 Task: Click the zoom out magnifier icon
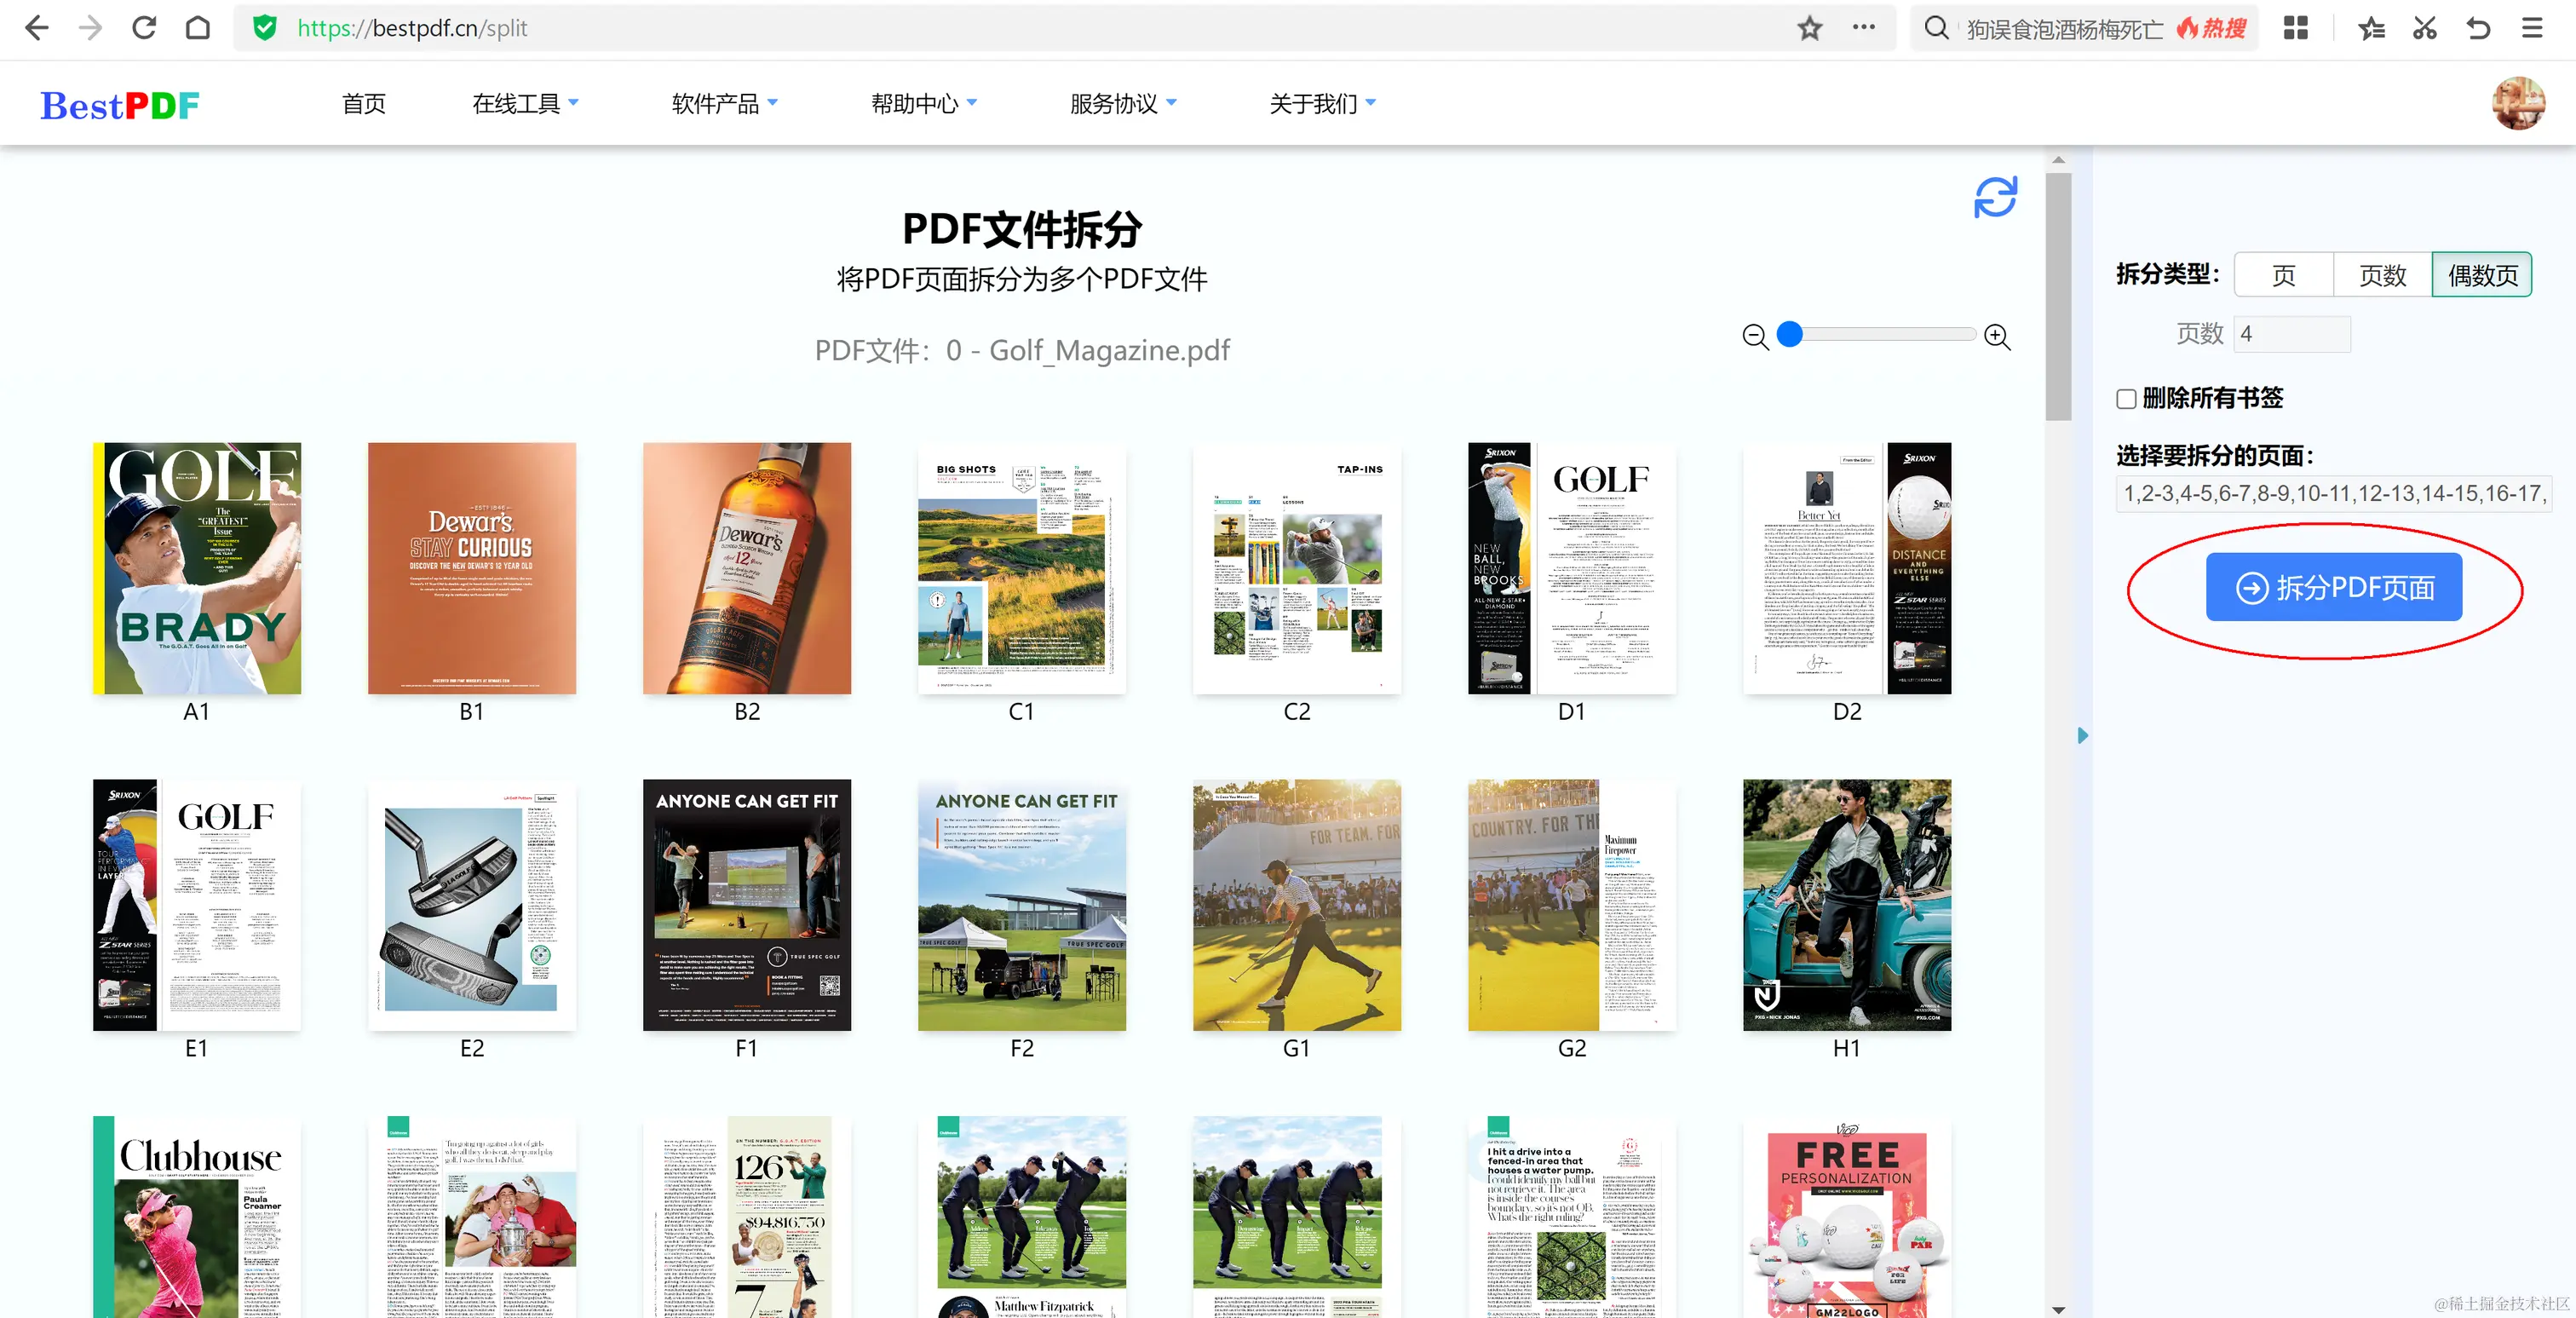1755,336
